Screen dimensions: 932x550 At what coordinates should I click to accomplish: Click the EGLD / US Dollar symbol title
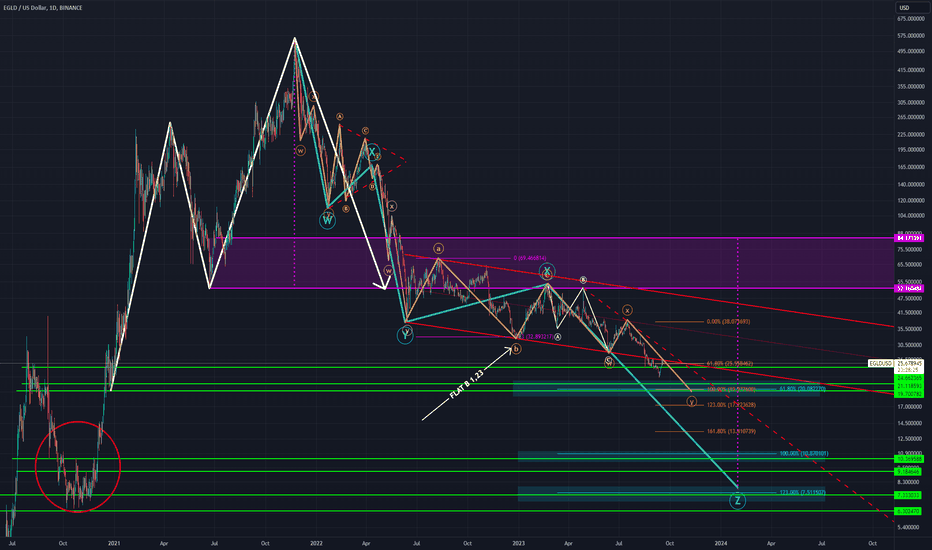(x=43, y=8)
